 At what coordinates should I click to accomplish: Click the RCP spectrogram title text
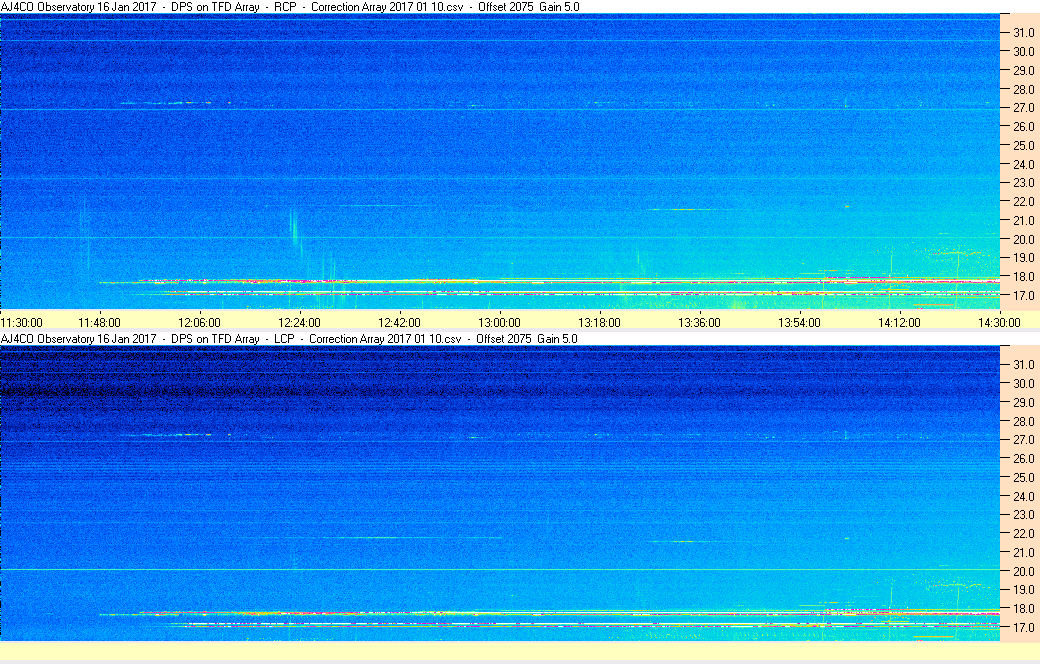point(291,7)
